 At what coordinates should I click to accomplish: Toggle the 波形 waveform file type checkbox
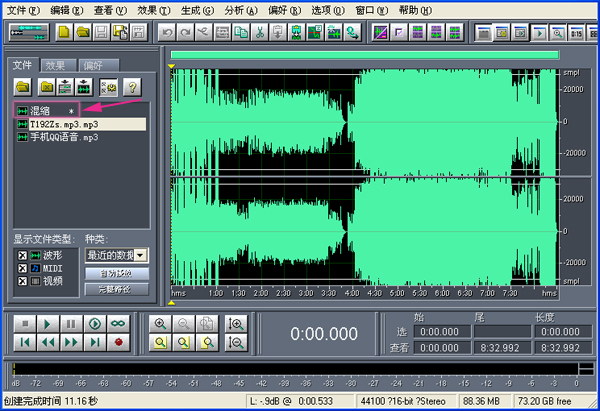[23, 255]
